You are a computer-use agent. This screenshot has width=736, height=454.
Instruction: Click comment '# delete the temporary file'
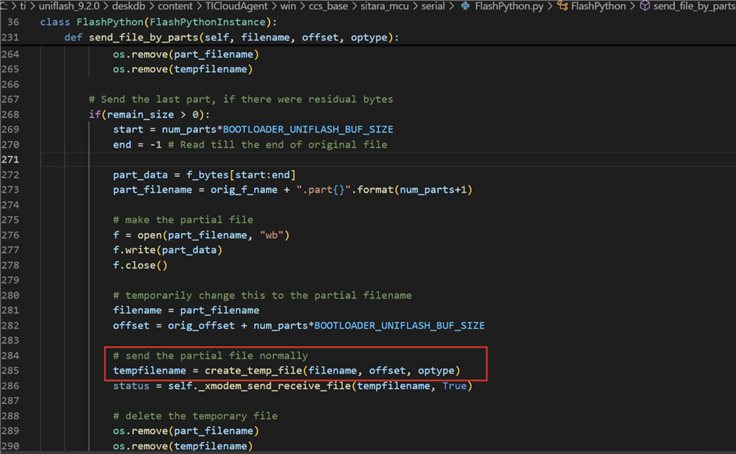coord(195,416)
